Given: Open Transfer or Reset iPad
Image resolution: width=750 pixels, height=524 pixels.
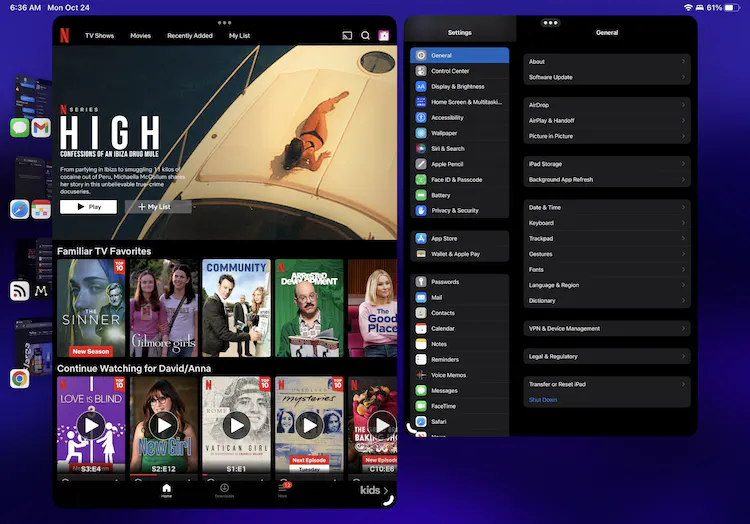Looking at the screenshot, I should click(607, 384).
